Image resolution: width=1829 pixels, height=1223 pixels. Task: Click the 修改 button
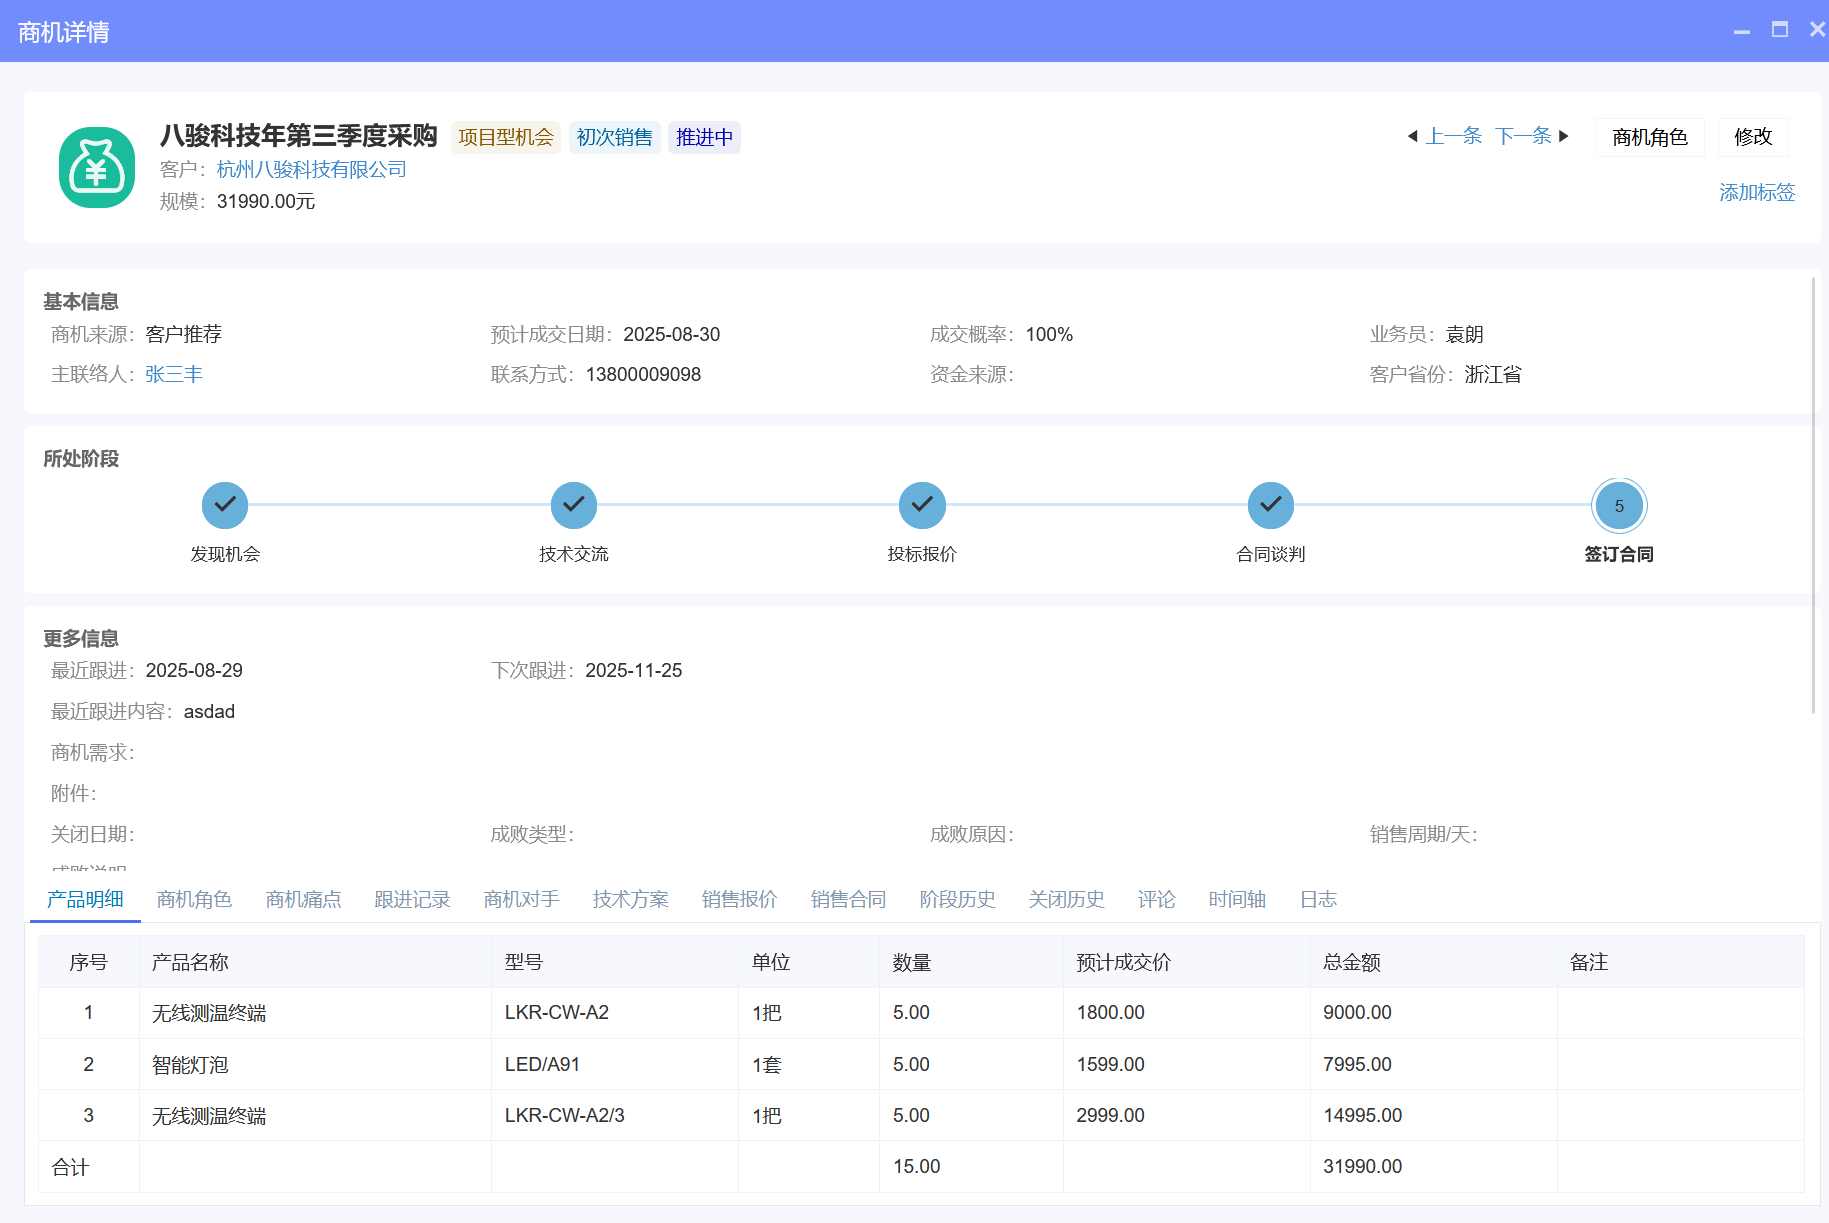coord(1753,137)
